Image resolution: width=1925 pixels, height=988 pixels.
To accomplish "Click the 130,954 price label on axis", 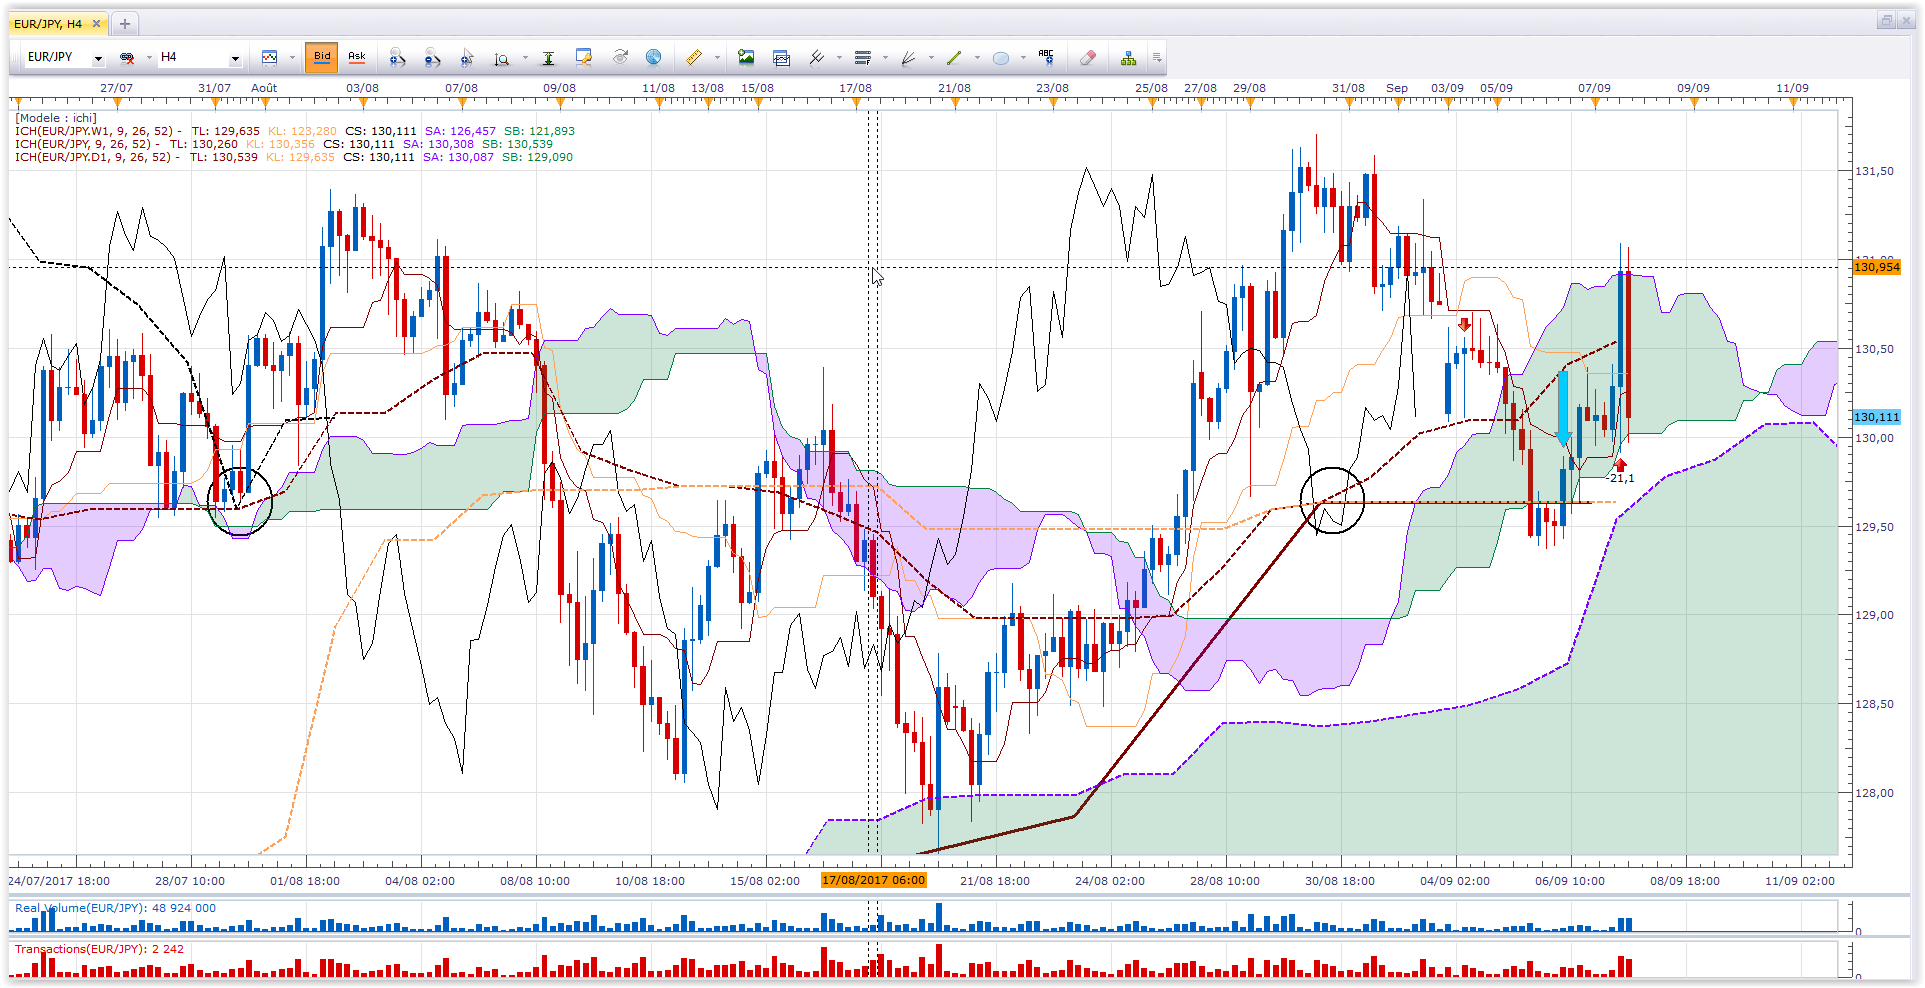I will (x=1876, y=267).
